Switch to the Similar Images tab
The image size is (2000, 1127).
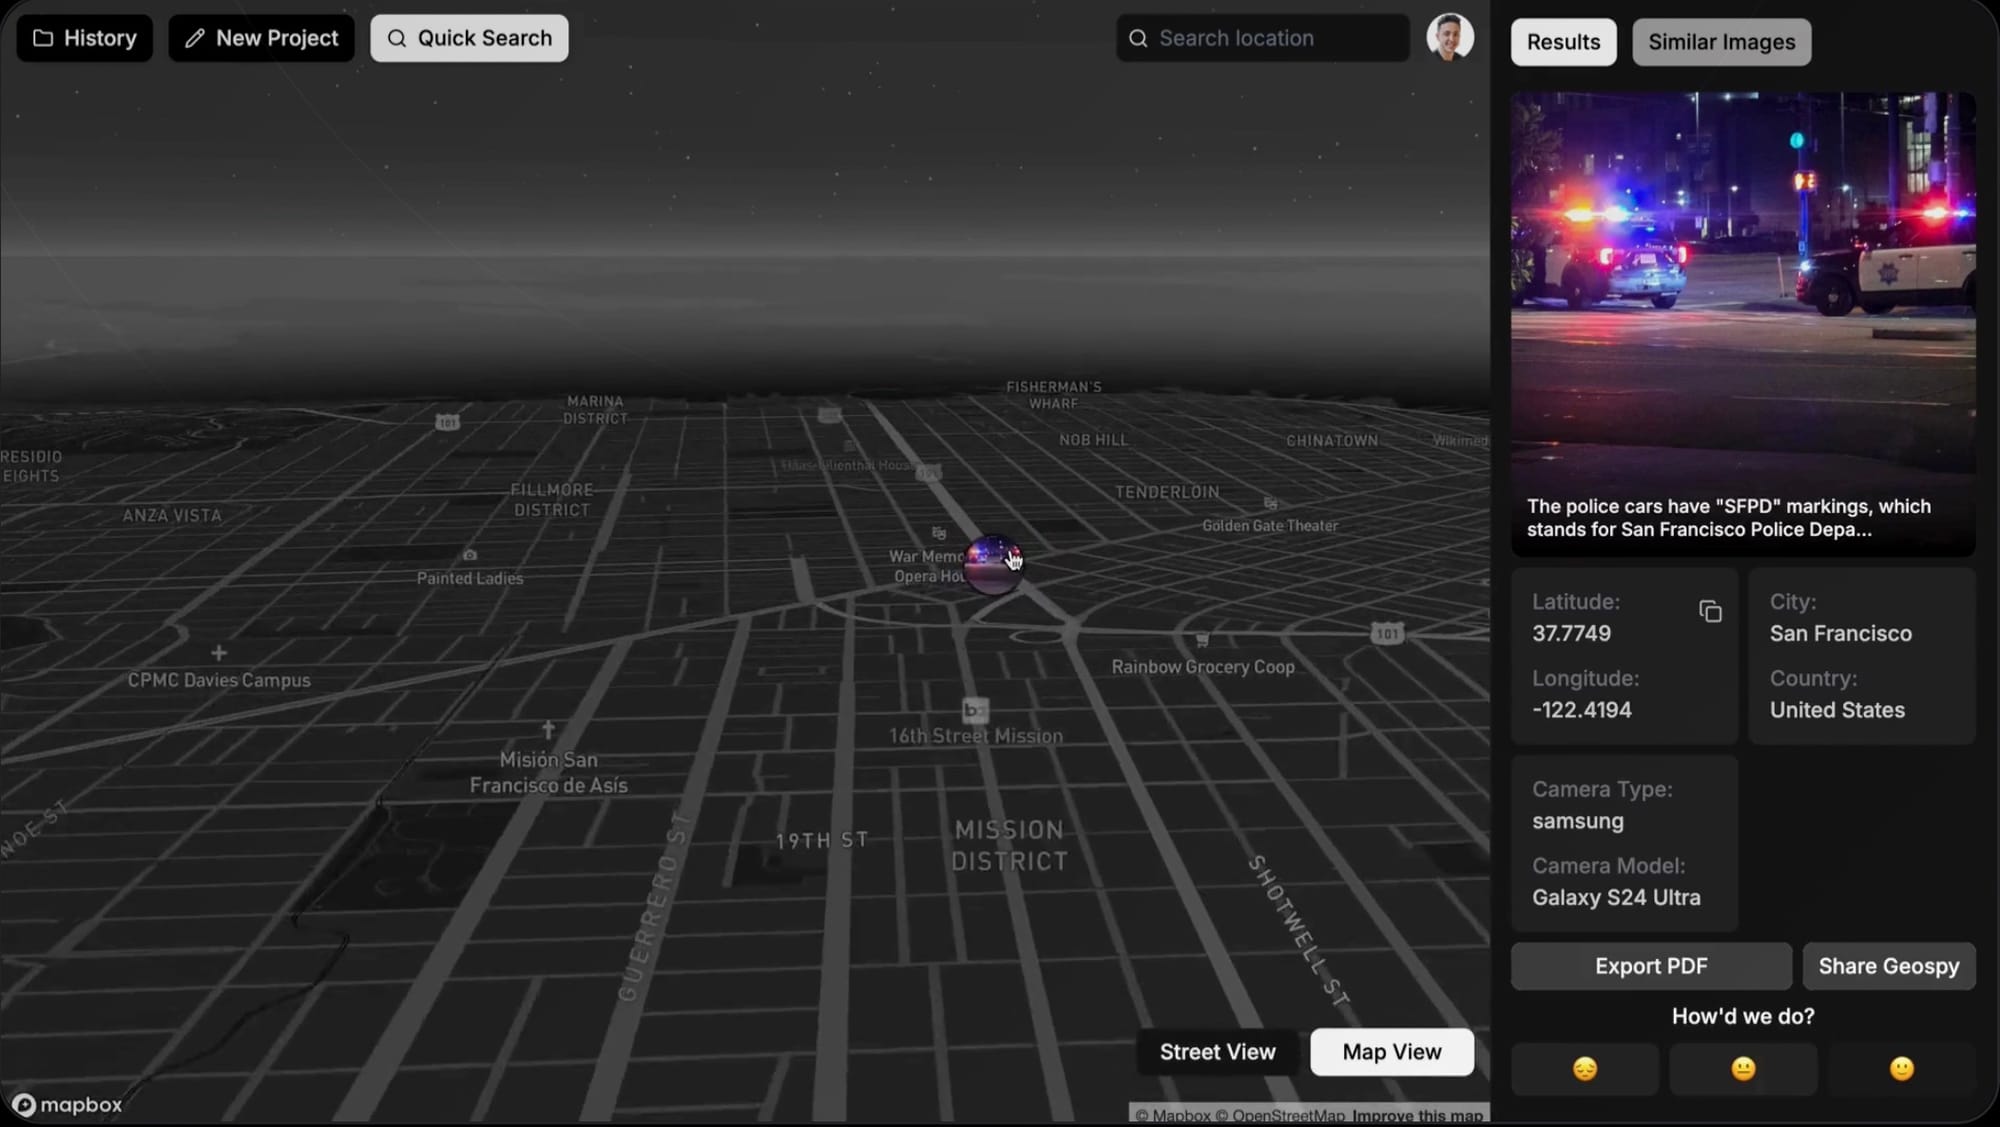[x=1721, y=42]
